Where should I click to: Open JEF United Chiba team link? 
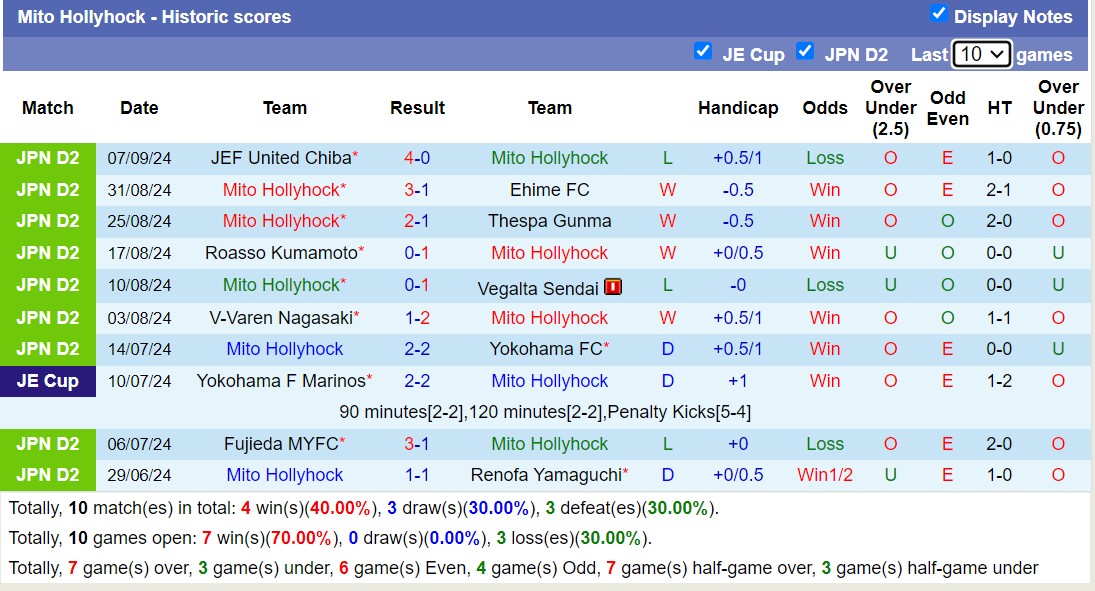pos(281,158)
